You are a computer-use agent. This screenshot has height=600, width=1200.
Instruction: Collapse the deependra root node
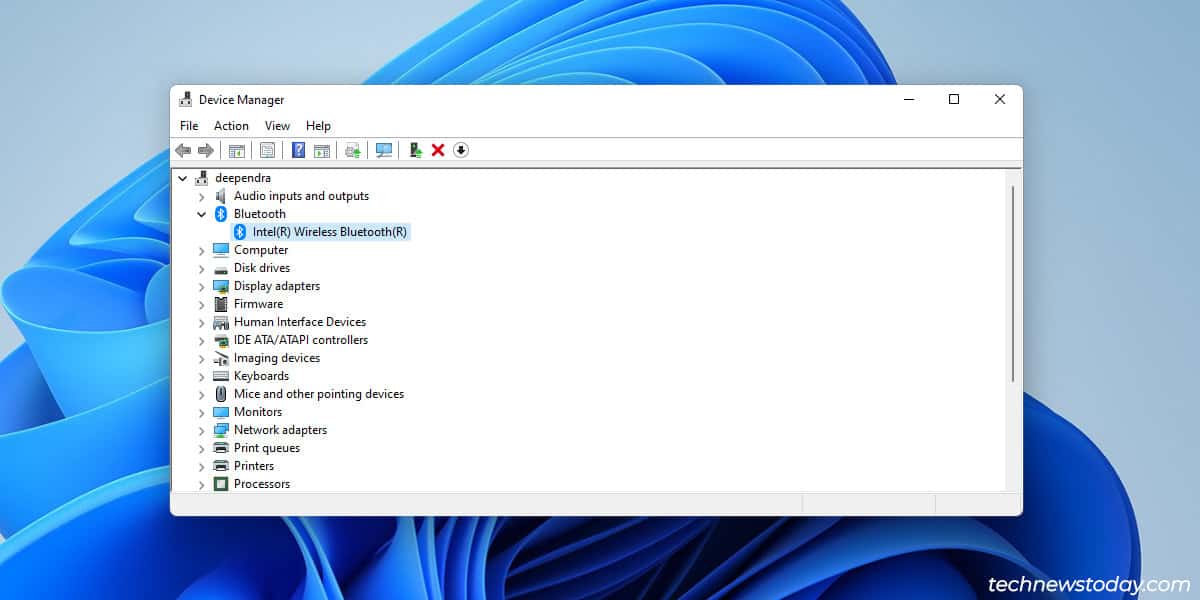pyautogui.click(x=183, y=178)
